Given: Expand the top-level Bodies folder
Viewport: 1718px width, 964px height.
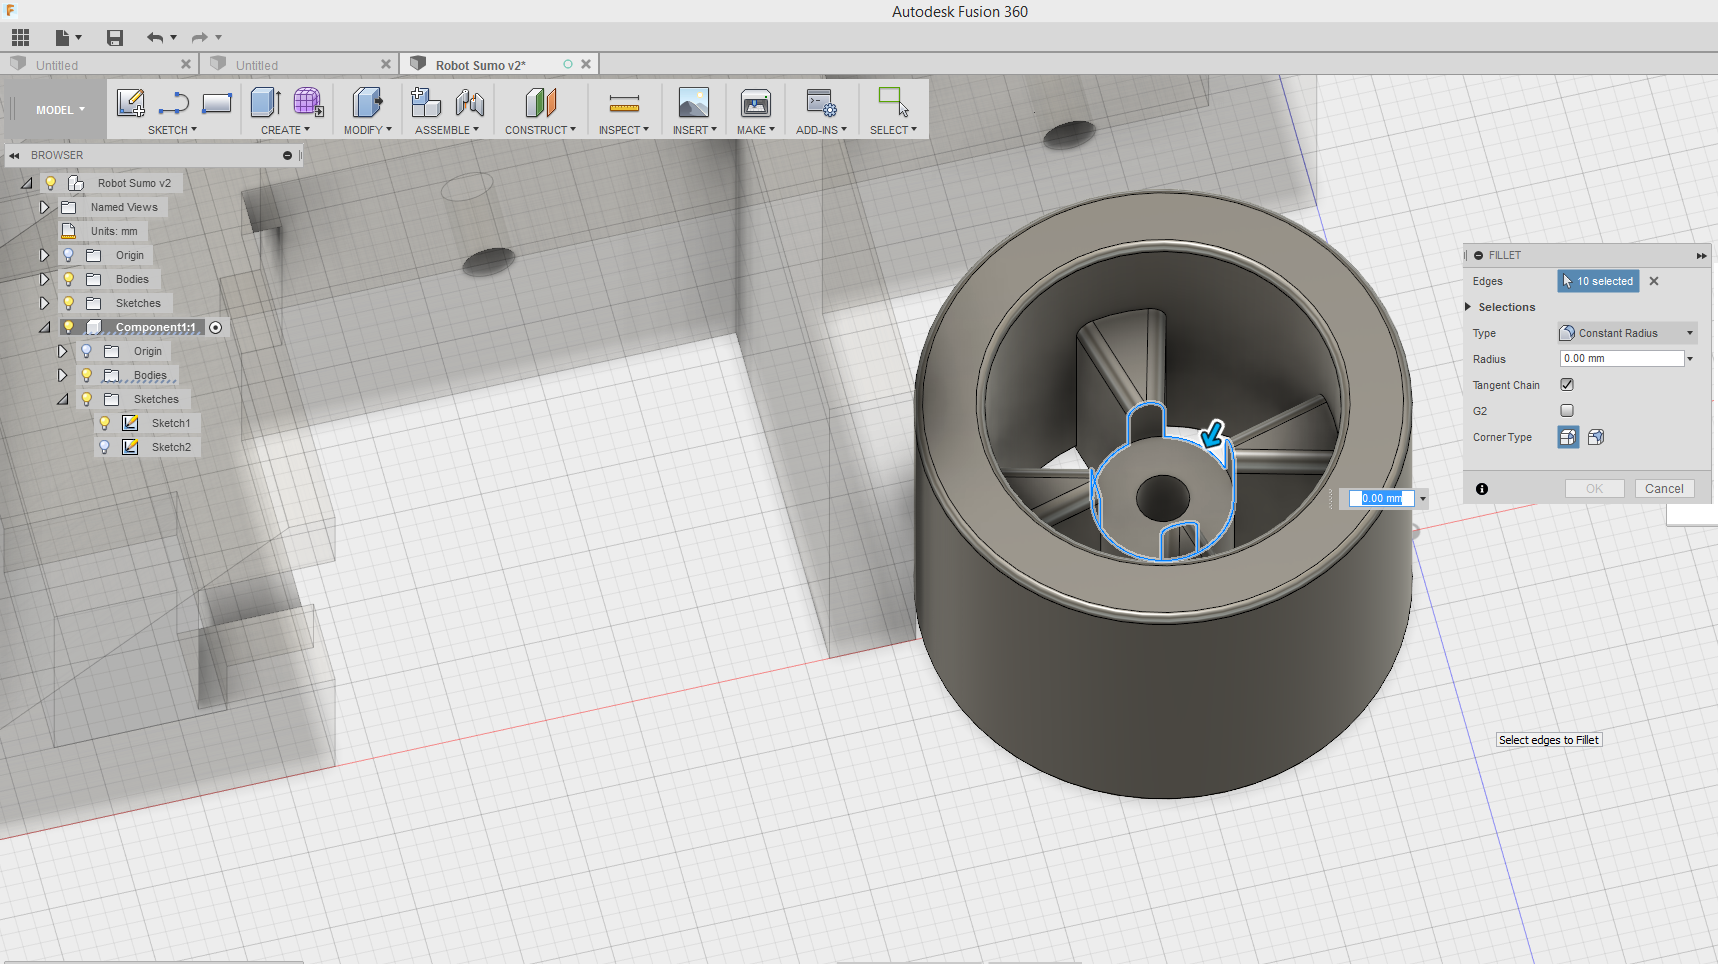Looking at the screenshot, I should (44, 279).
